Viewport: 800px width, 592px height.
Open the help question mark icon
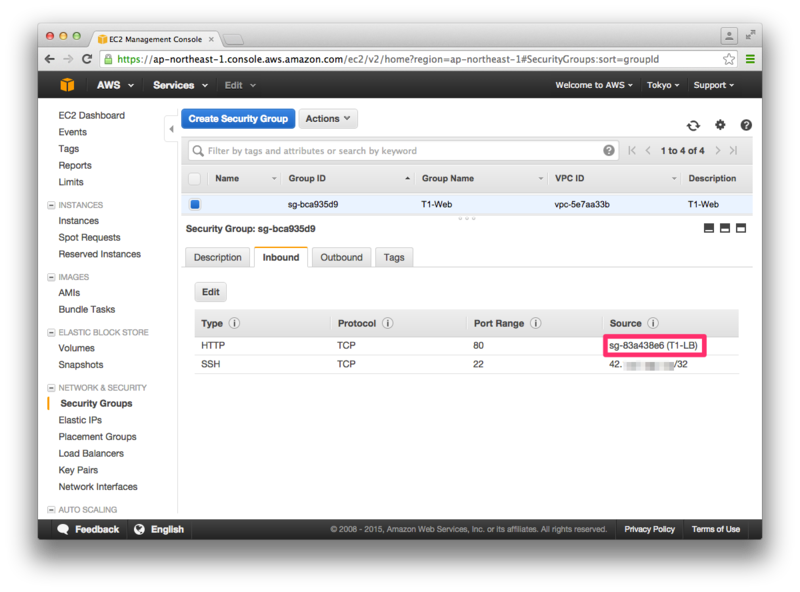(x=746, y=125)
